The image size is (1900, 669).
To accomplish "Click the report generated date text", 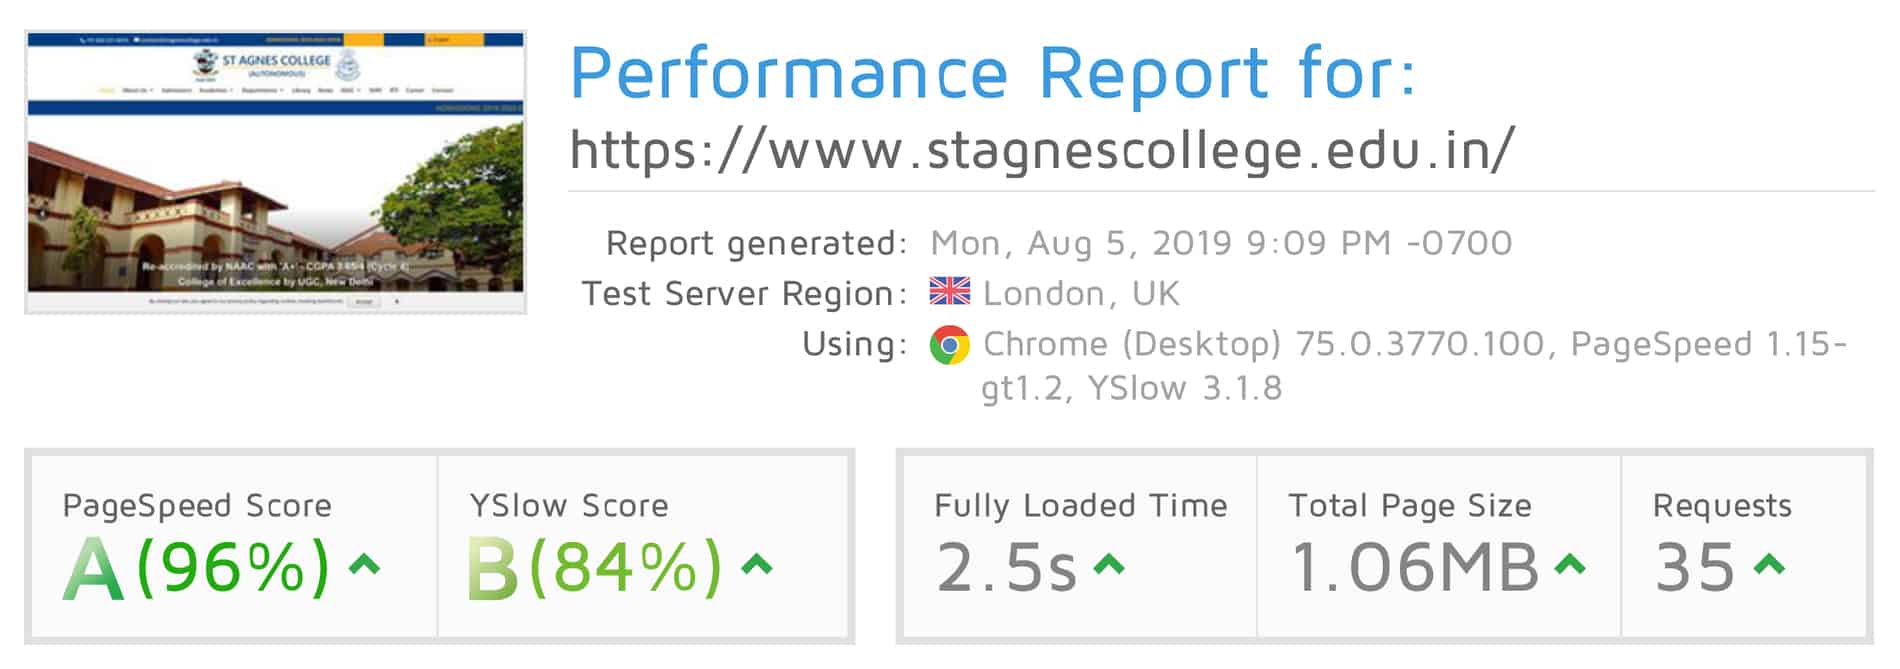I will click(x=1221, y=243).
